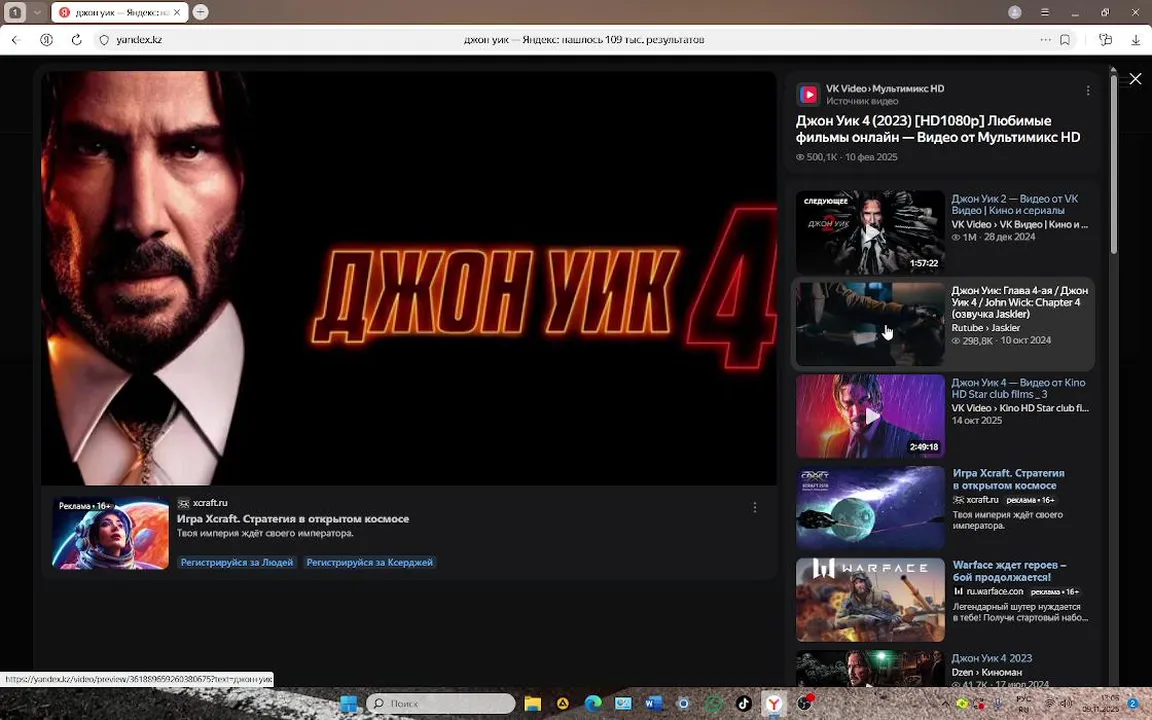This screenshot has width=1152, height=720.
Task: Open the Джон Уик 2 — Видео от VK title
Action: pyautogui.click(x=1015, y=204)
